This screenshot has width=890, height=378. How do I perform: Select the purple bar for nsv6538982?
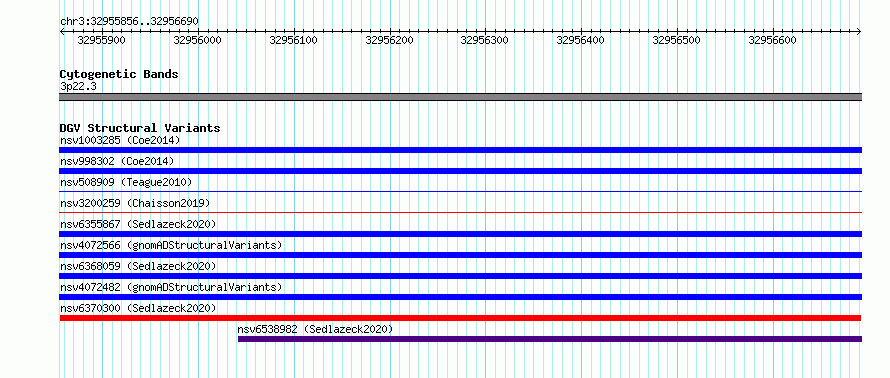[550, 339]
